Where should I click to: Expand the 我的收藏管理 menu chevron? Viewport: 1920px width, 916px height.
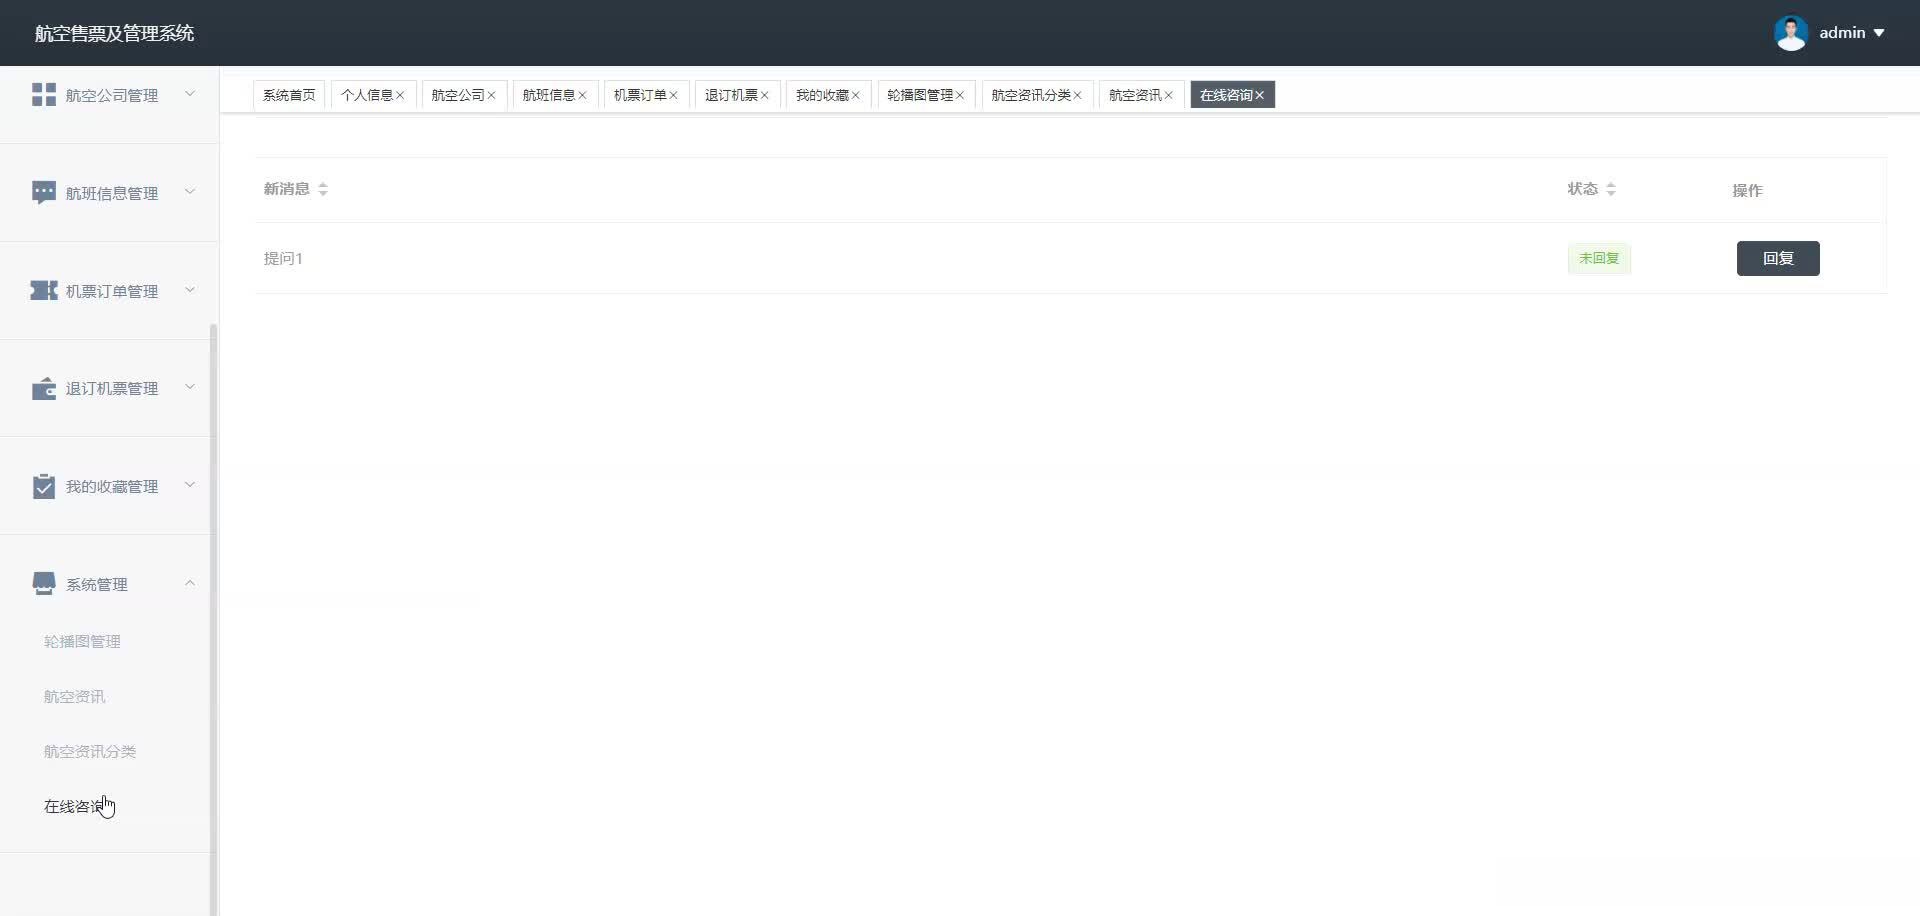[x=190, y=485]
